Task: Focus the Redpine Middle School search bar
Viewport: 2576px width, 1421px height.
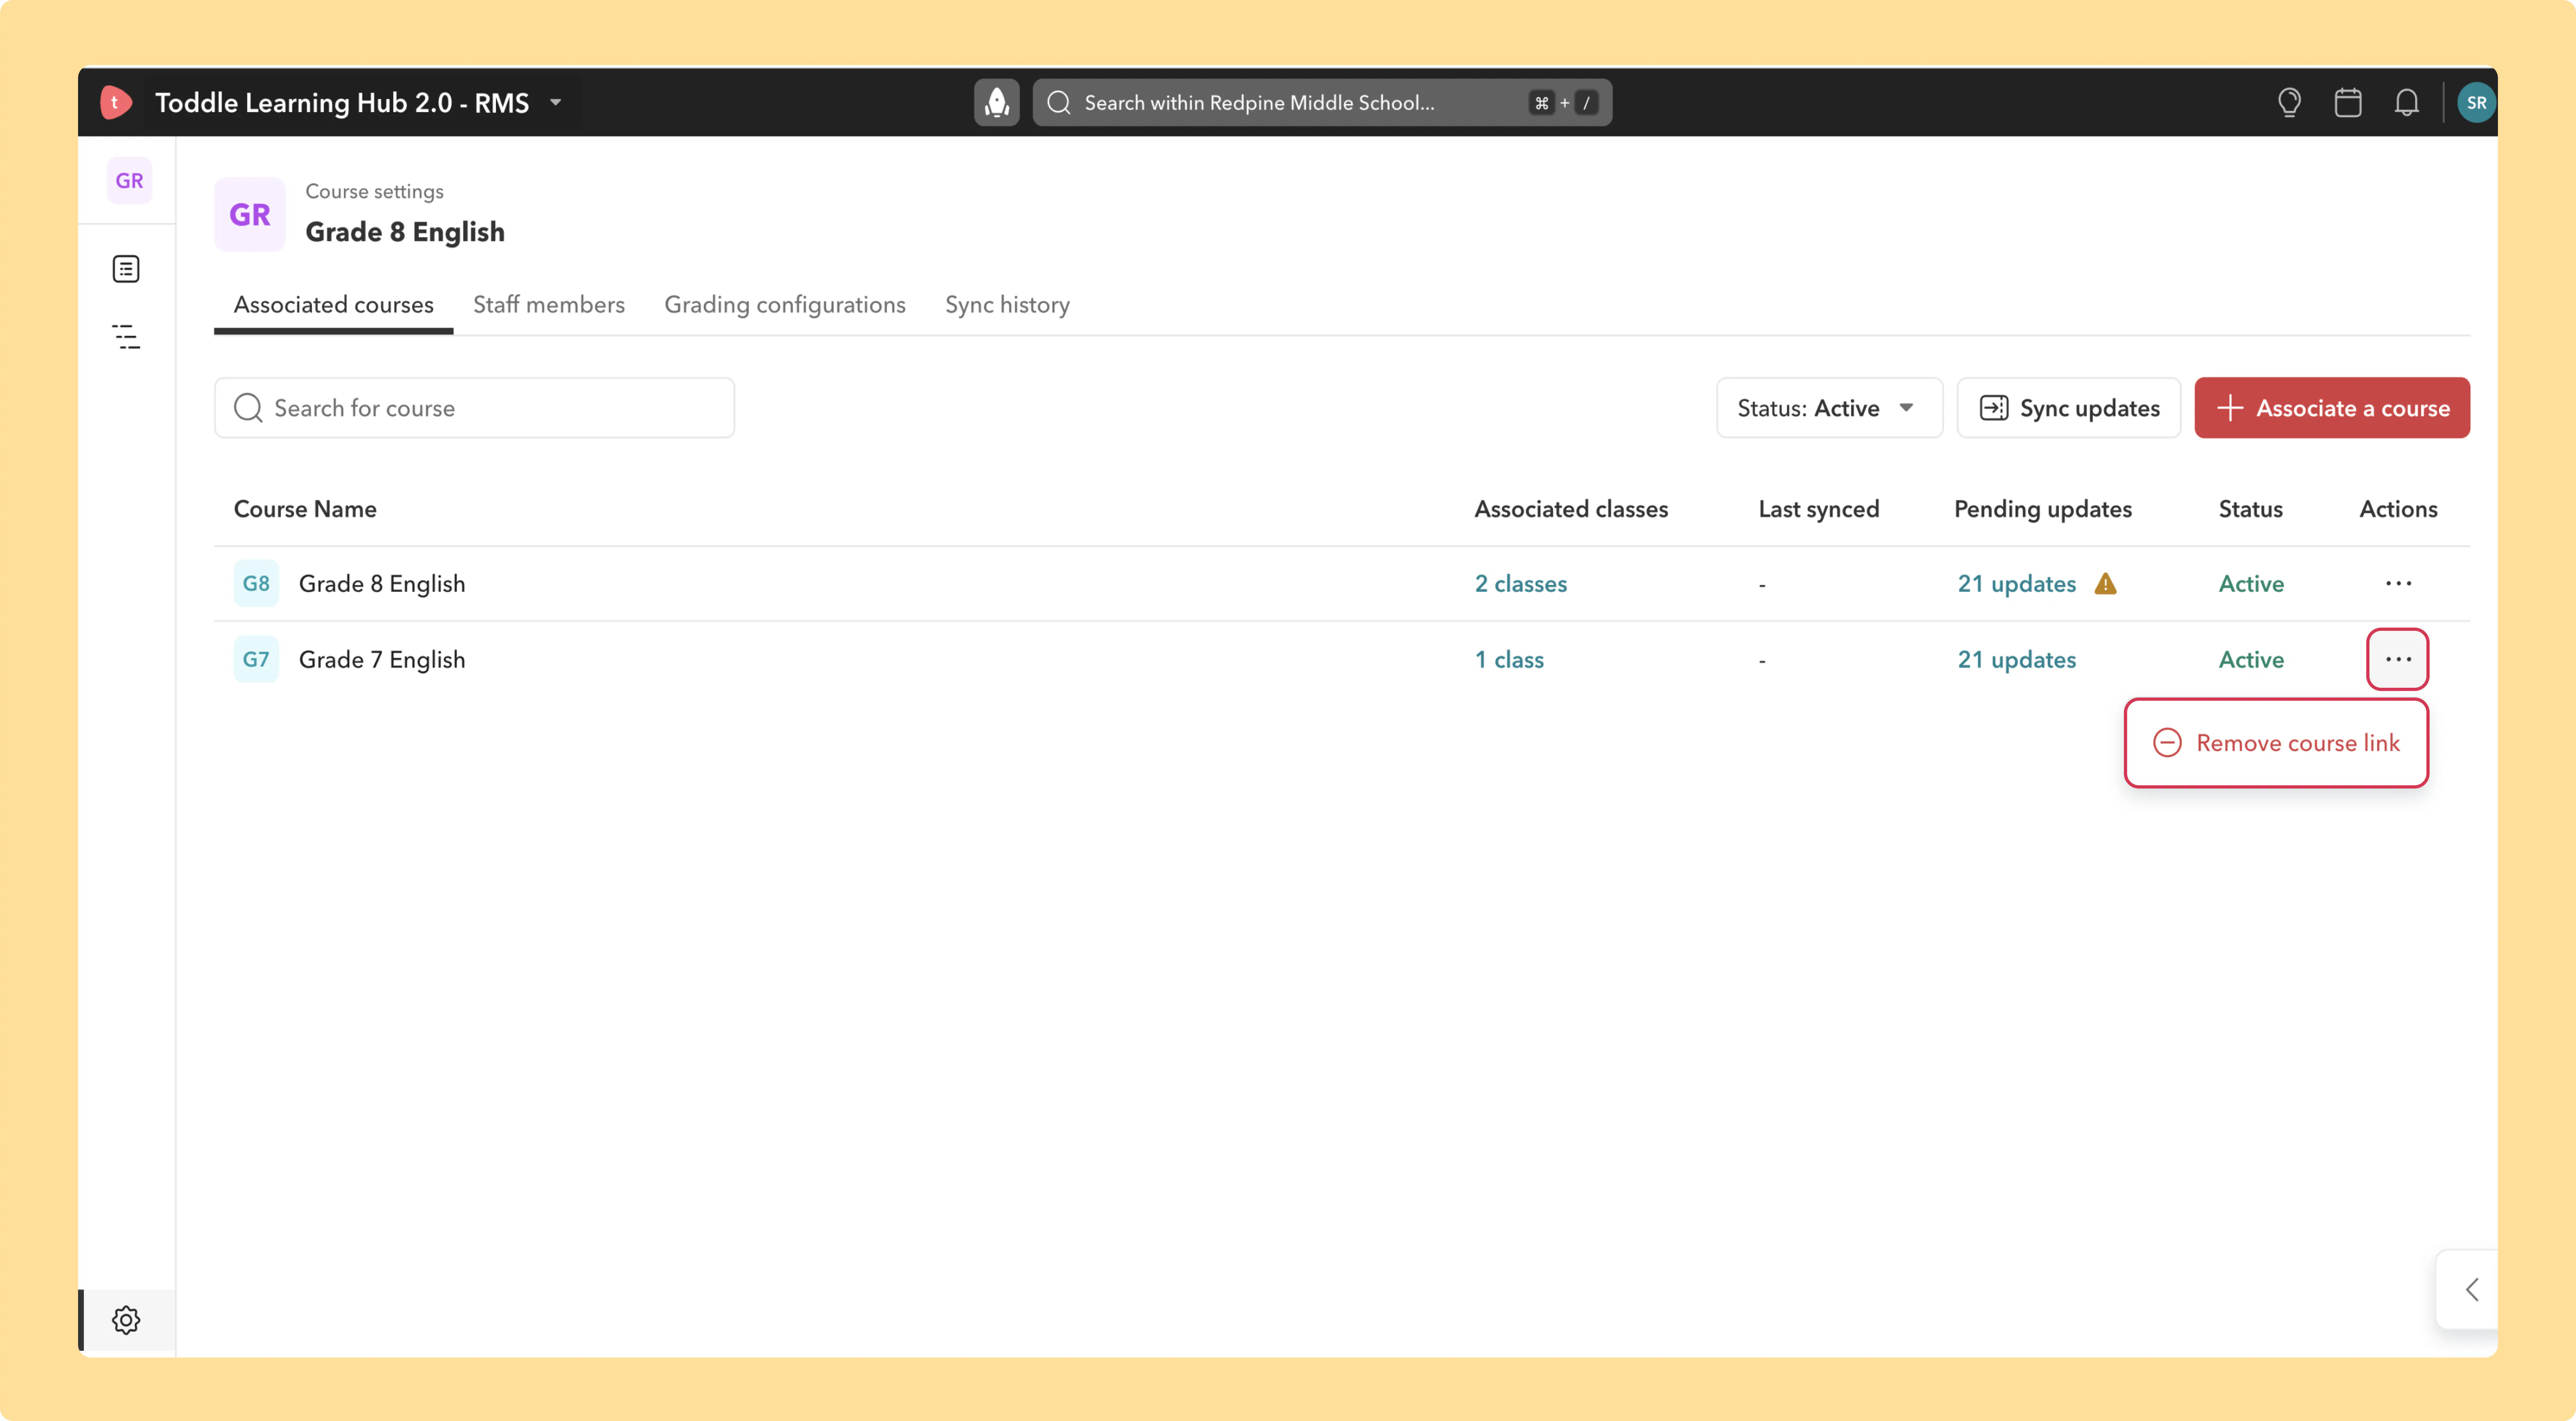Action: [x=1322, y=102]
